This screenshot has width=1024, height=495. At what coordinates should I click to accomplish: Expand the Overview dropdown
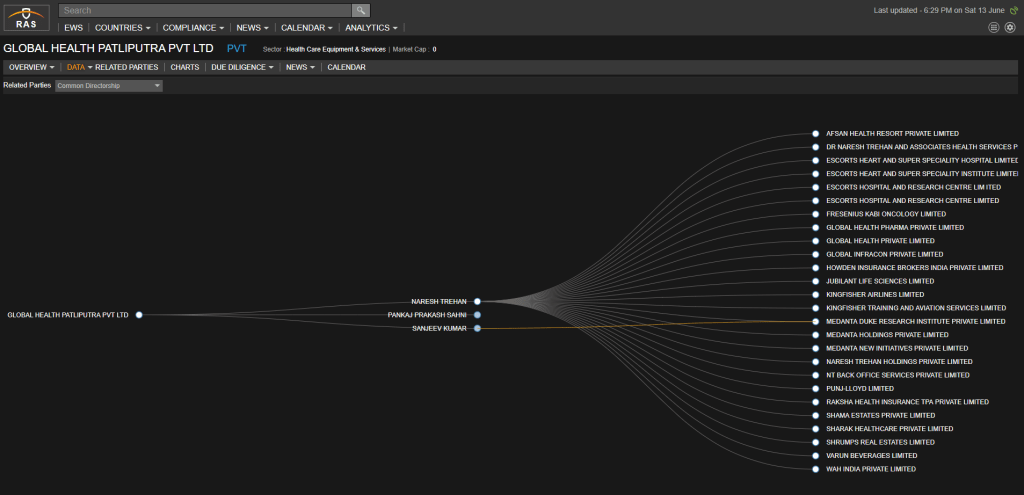(31, 67)
